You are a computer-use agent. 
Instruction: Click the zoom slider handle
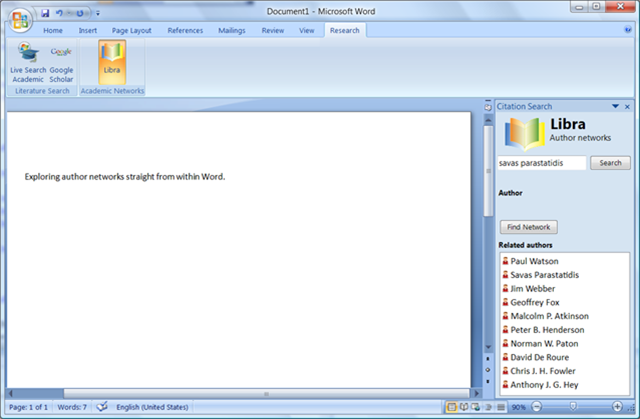click(x=573, y=406)
